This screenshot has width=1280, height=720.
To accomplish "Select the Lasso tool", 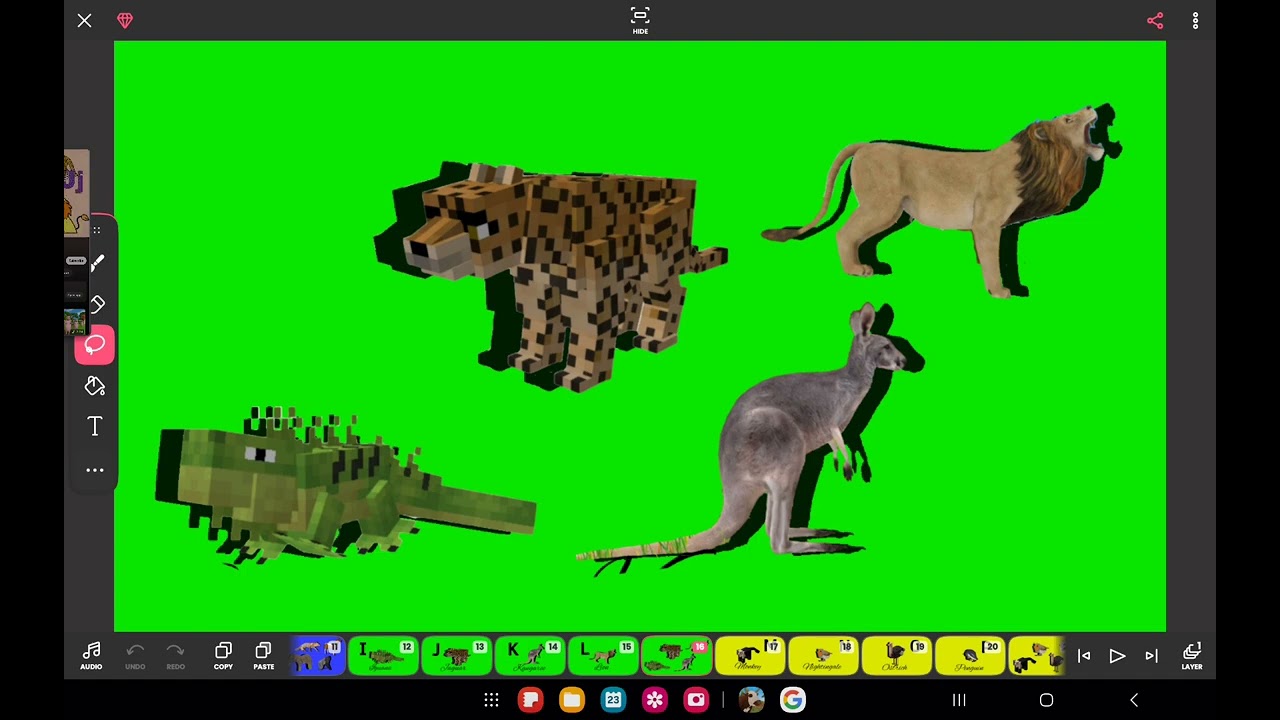I will 95,345.
